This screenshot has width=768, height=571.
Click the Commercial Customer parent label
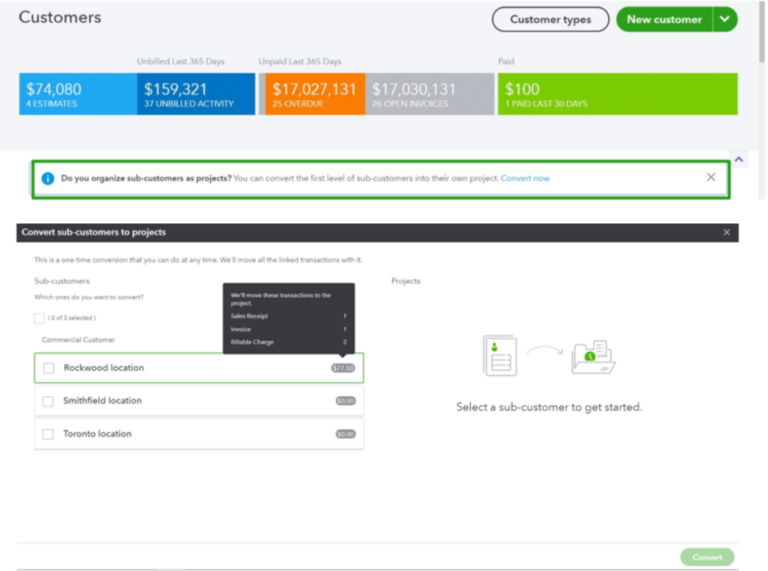click(78, 340)
